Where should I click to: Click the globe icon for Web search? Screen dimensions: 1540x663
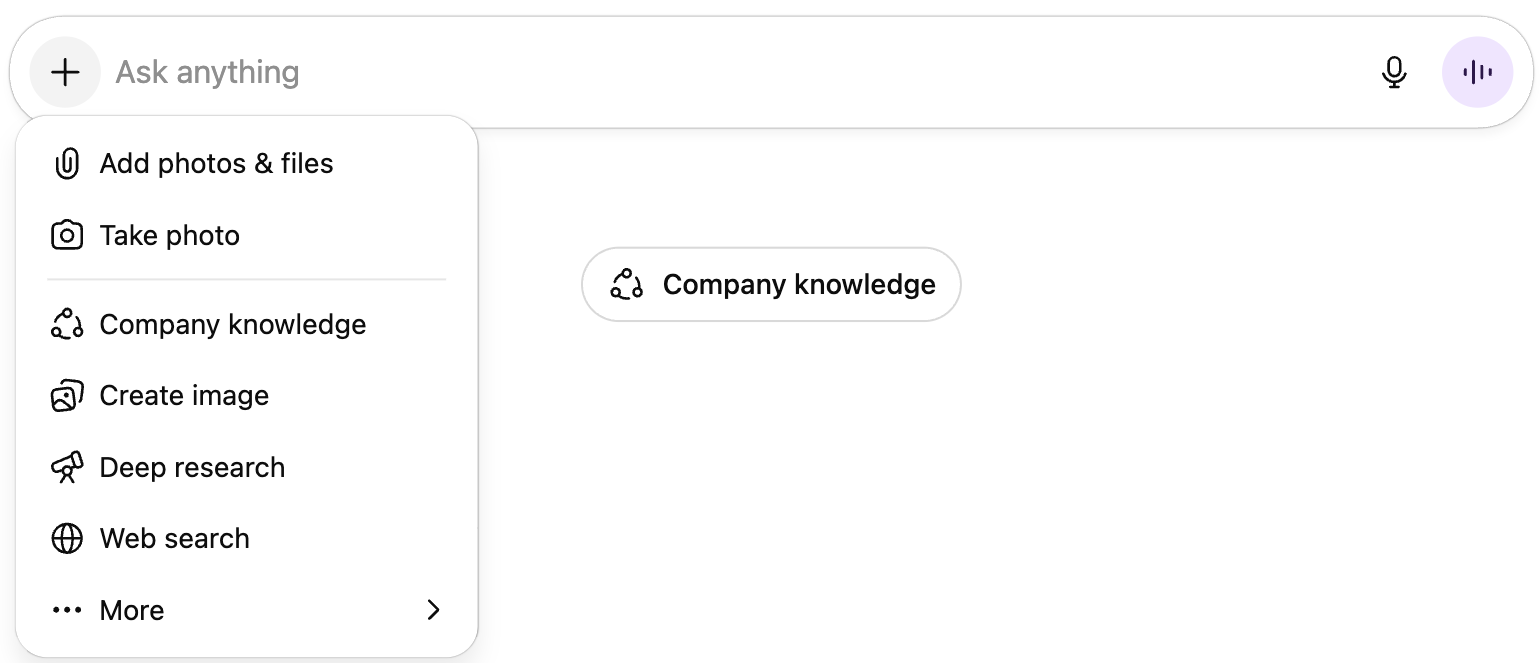pyautogui.click(x=67, y=539)
